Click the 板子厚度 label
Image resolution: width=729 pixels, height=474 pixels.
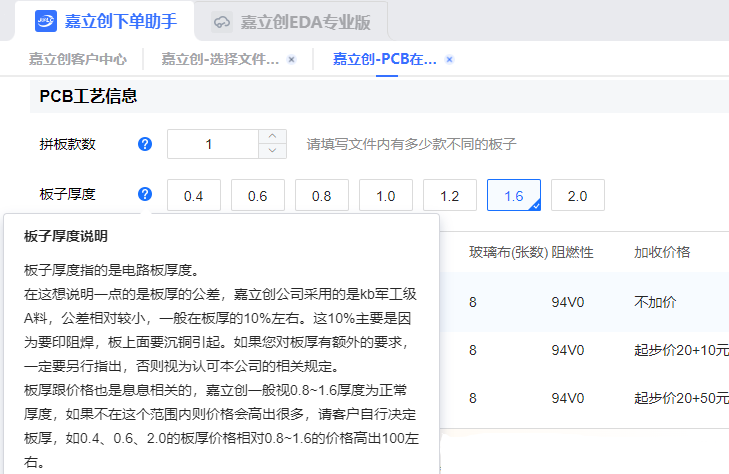(x=67, y=194)
